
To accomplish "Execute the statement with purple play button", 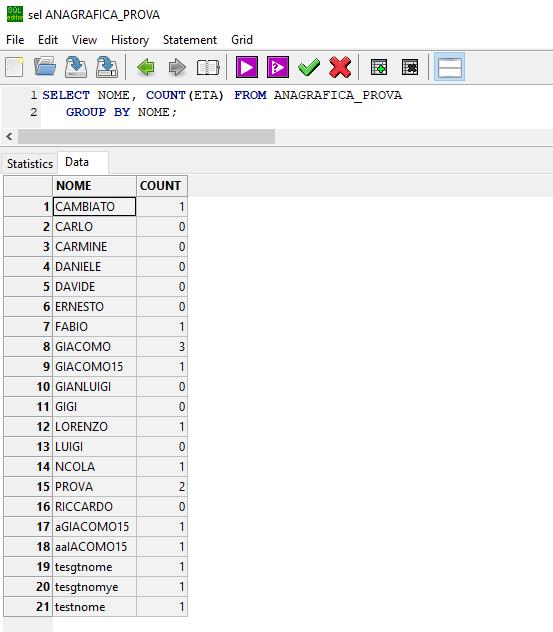I will 247,67.
